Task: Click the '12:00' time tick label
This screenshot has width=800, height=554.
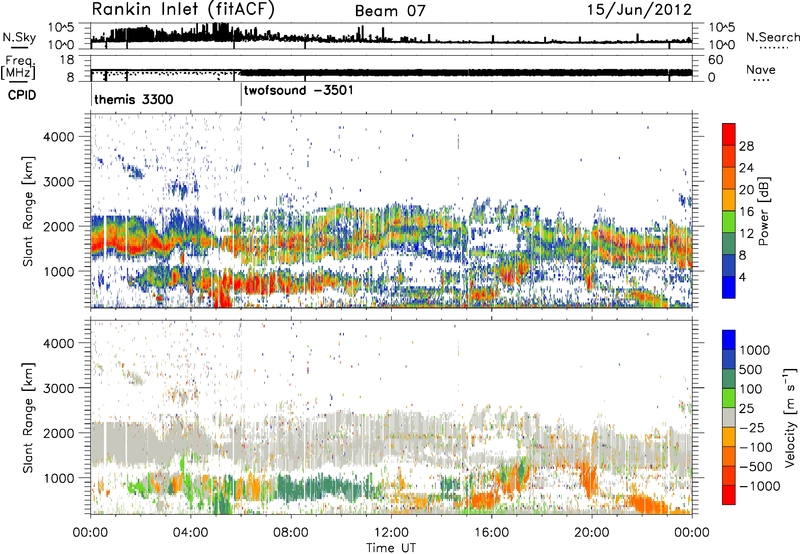Action: click(391, 533)
